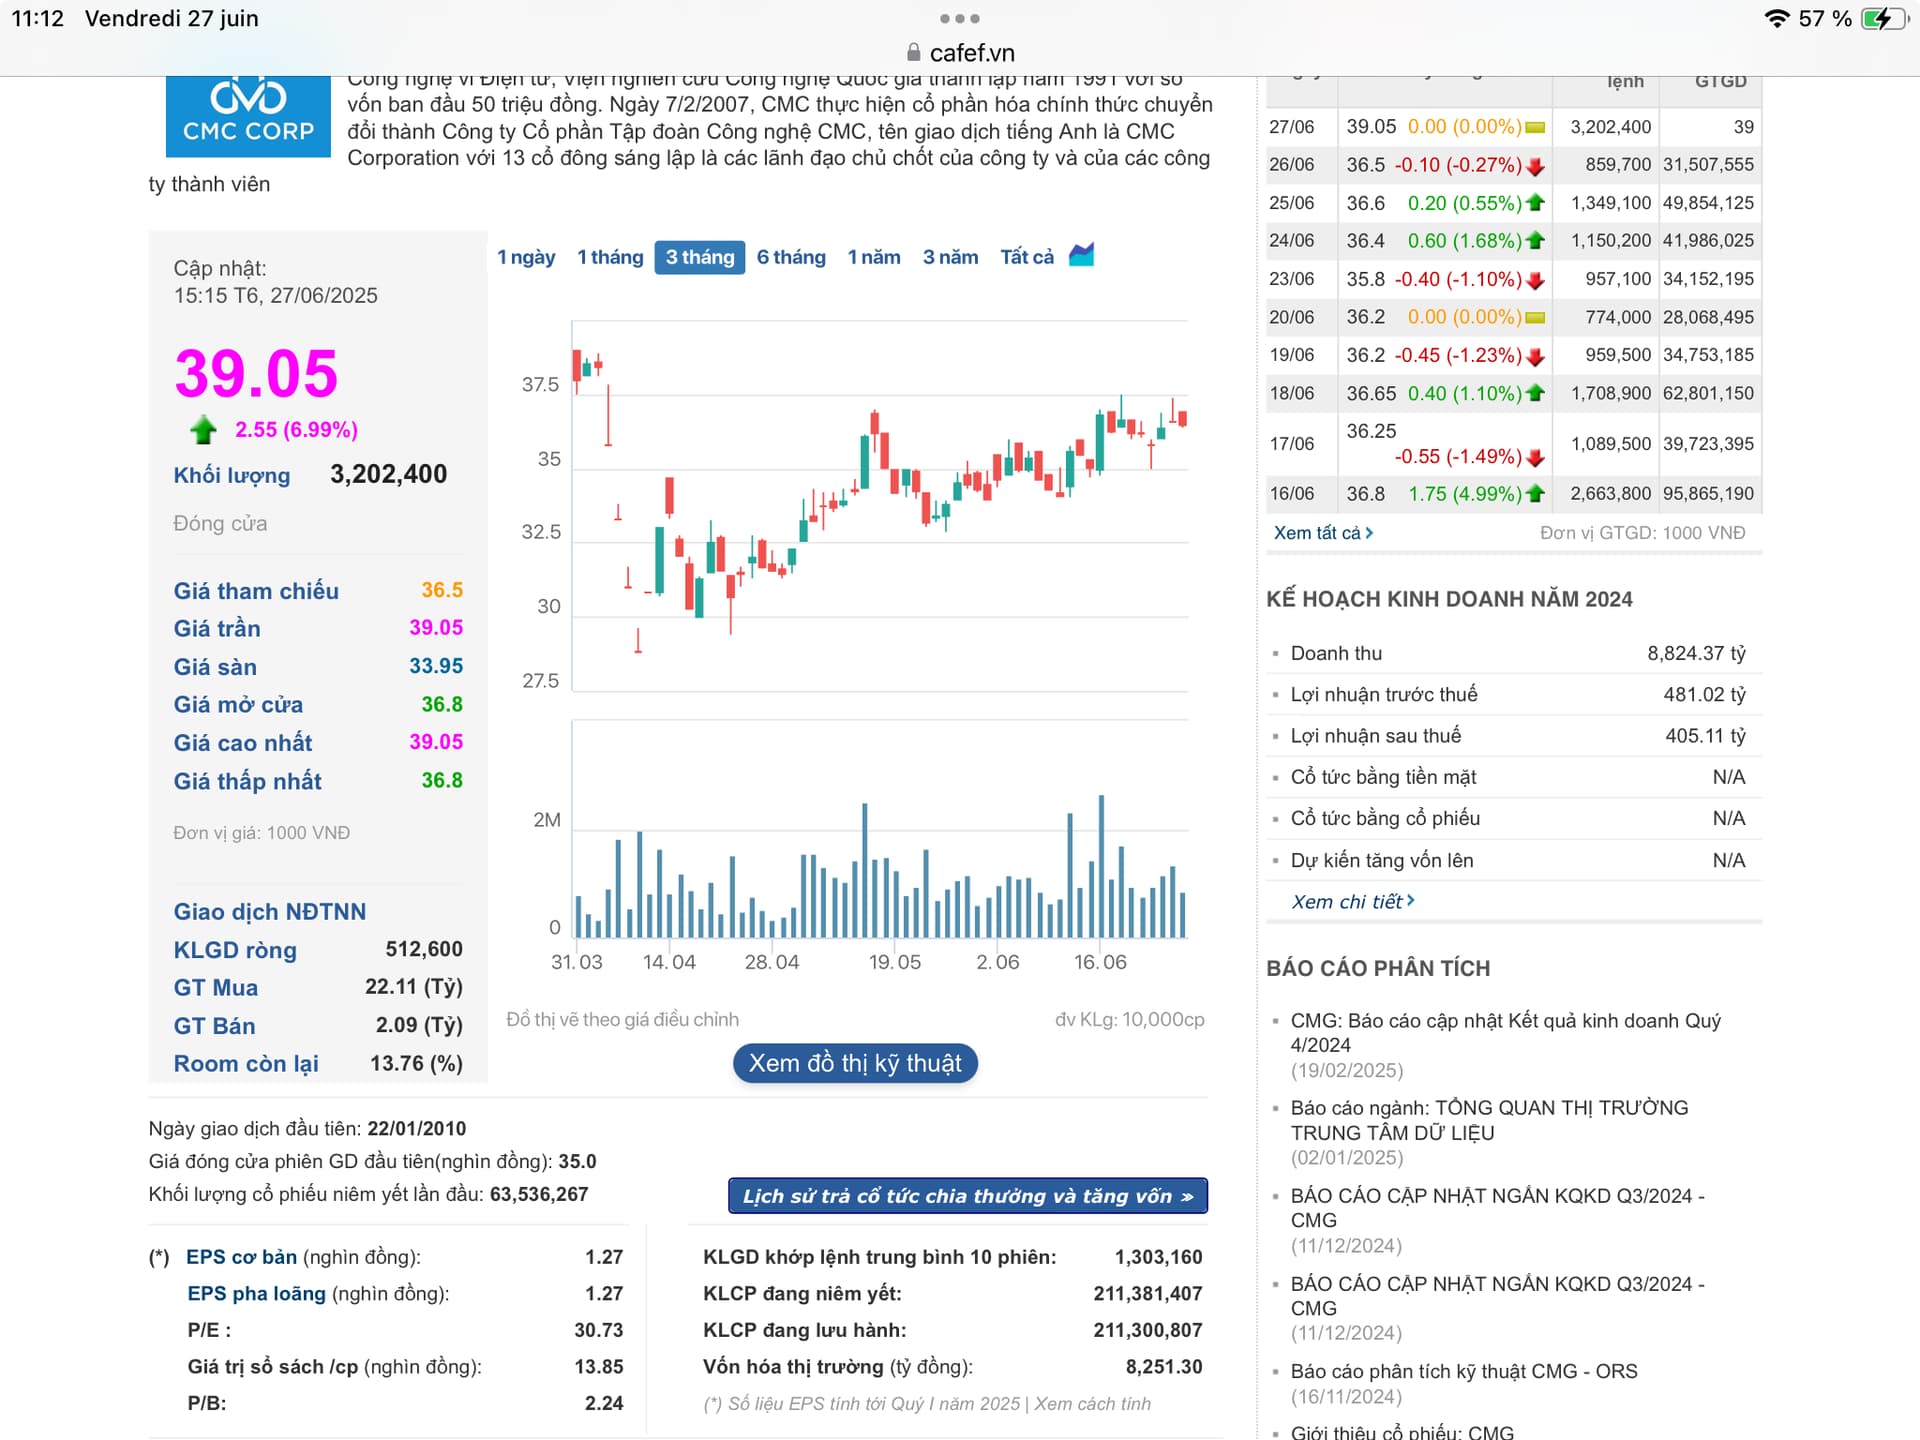Click the green up arrow in the 16/06 row
This screenshot has width=1920, height=1440.
pyautogui.click(x=1535, y=494)
